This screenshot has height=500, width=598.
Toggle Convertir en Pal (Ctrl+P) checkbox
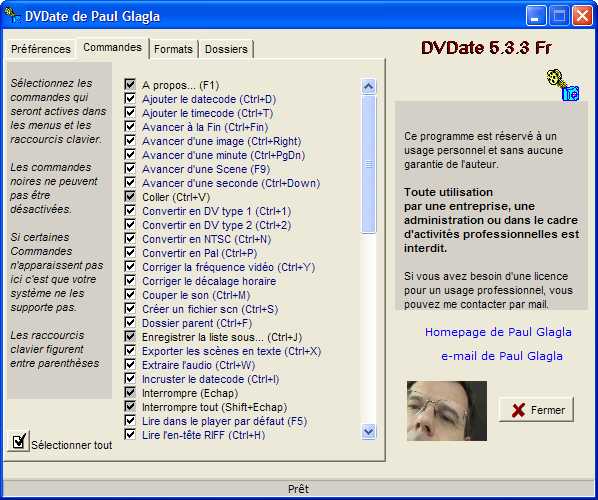[x=130, y=252]
